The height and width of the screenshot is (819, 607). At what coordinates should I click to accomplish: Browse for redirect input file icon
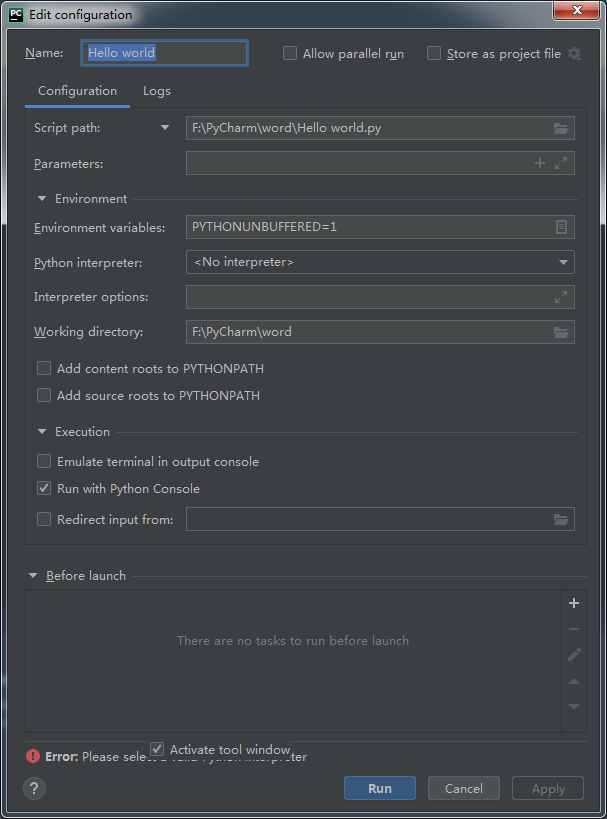[x=561, y=519]
